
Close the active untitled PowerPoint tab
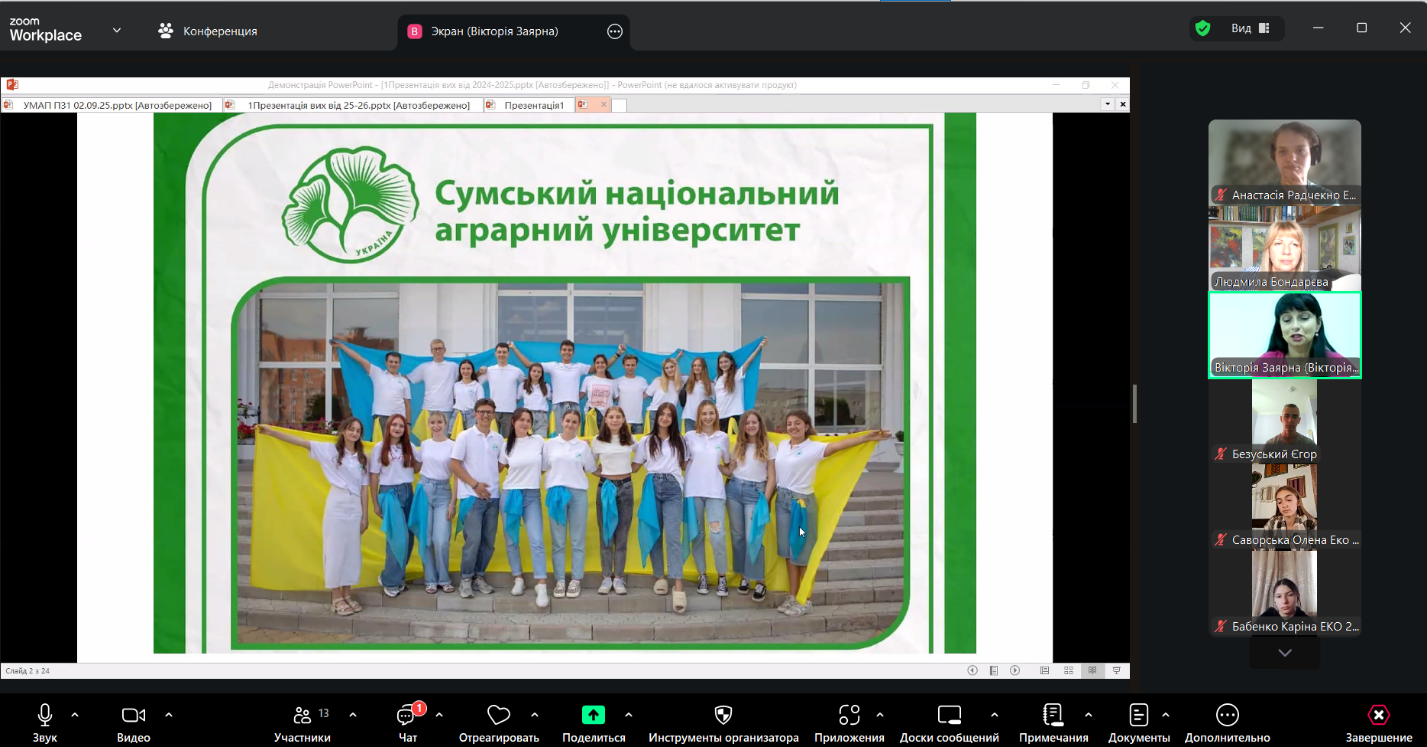604,104
